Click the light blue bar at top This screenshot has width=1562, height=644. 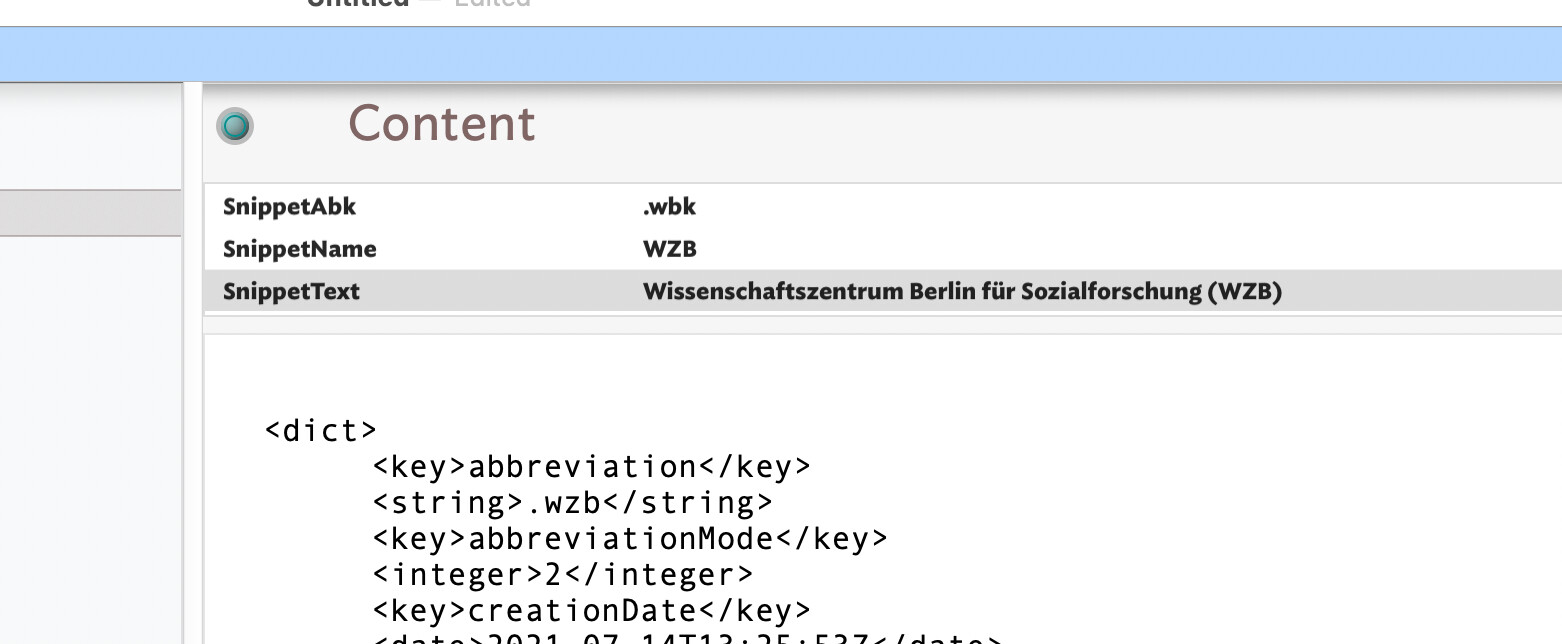[780, 54]
